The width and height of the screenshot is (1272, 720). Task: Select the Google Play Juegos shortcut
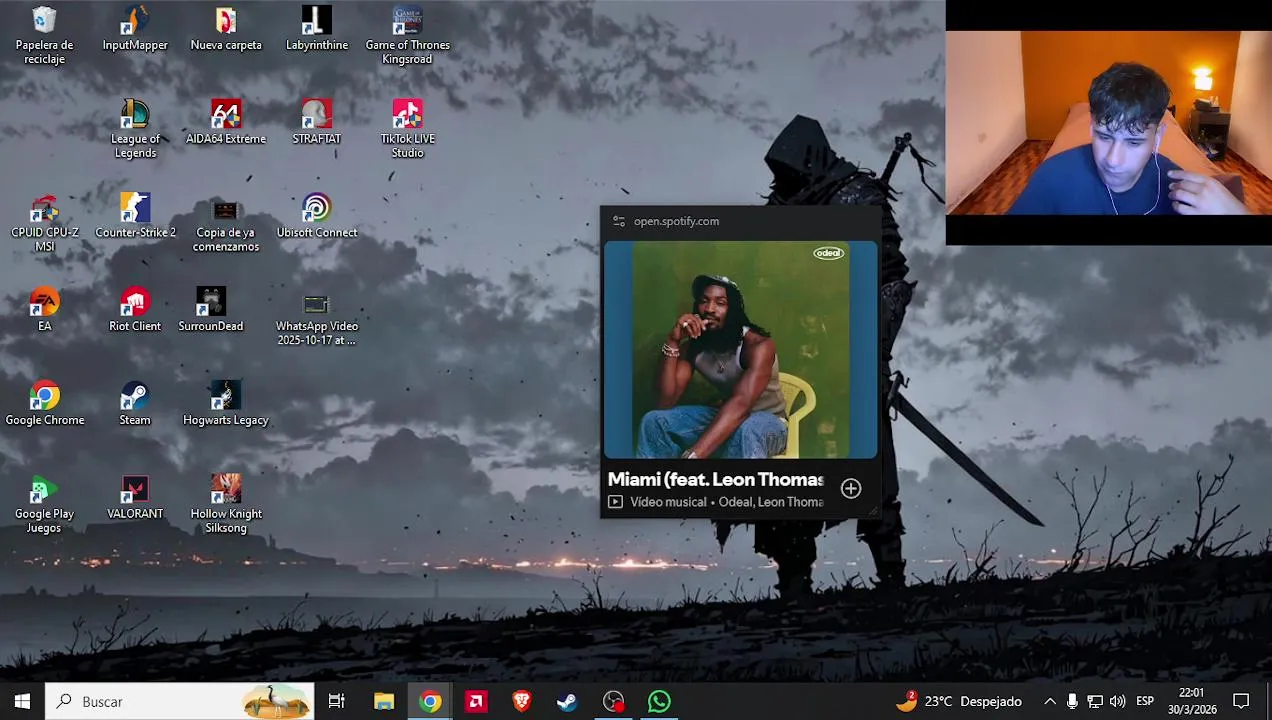pyautogui.click(x=44, y=503)
